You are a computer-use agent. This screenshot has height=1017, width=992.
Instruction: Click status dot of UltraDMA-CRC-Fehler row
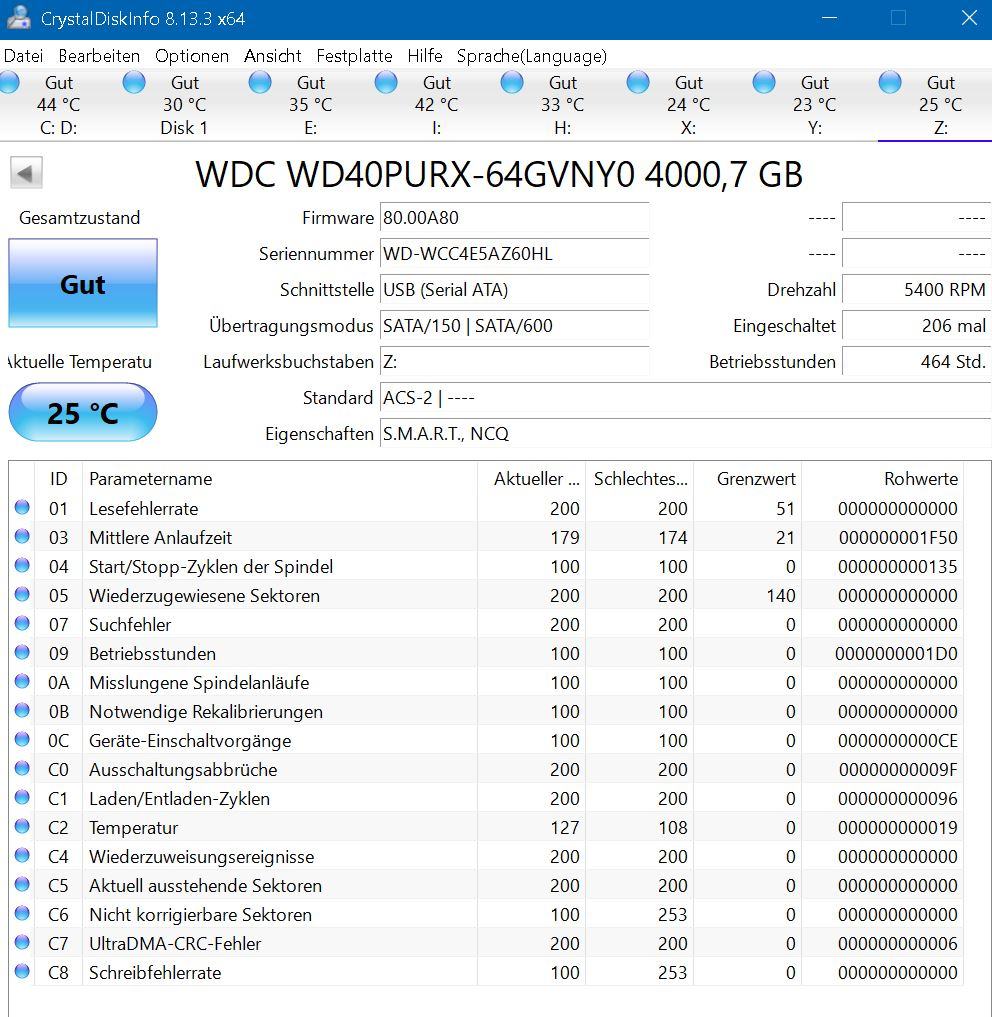coord(22,942)
